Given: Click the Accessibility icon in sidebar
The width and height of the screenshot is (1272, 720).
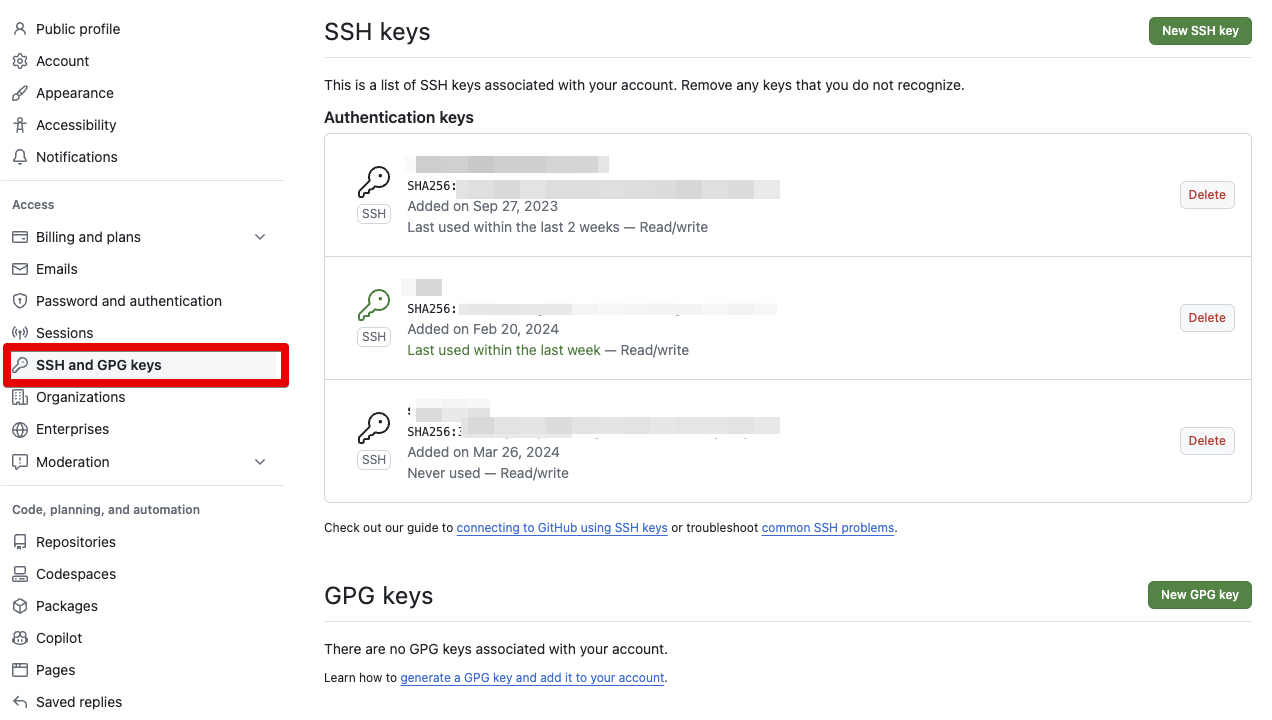Looking at the screenshot, I should coord(21,125).
